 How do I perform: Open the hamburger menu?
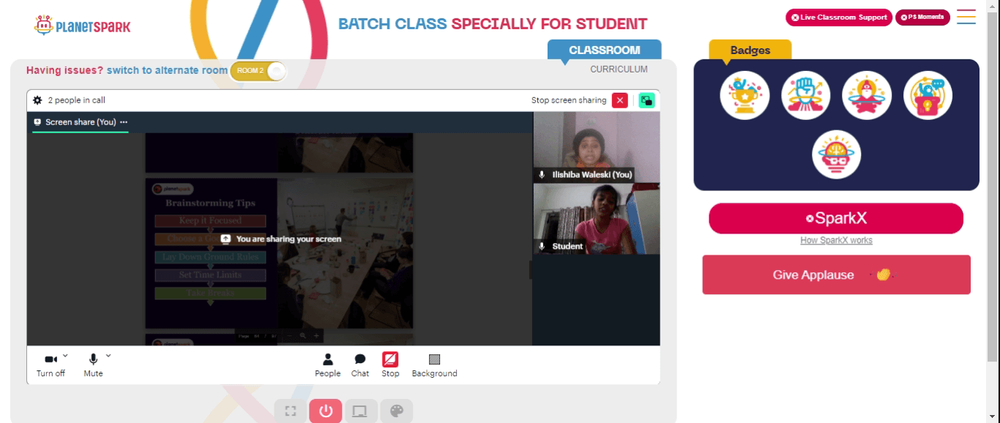(x=966, y=17)
